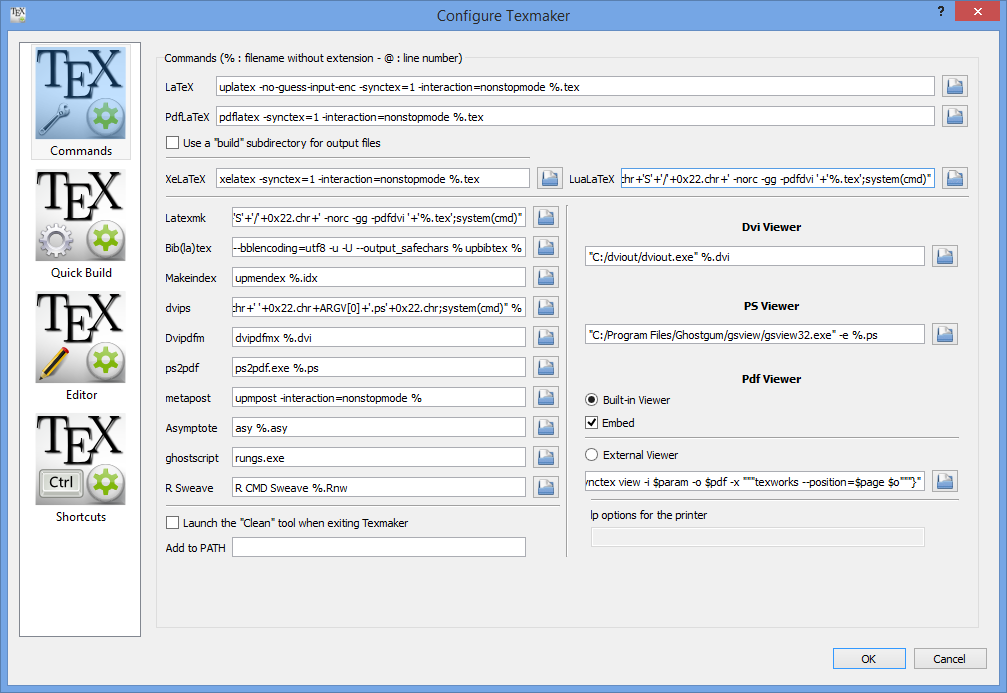This screenshot has width=1007, height=693.
Task: Edit the LuaLaTeX command field
Action: coord(777,179)
